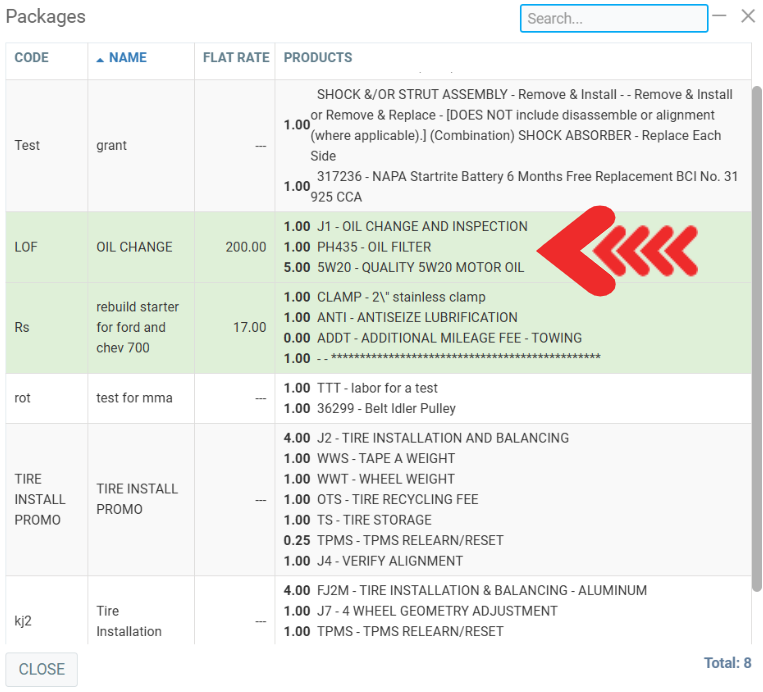
Task: Sort by FLAT RATE column header
Action: tap(236, 58)
